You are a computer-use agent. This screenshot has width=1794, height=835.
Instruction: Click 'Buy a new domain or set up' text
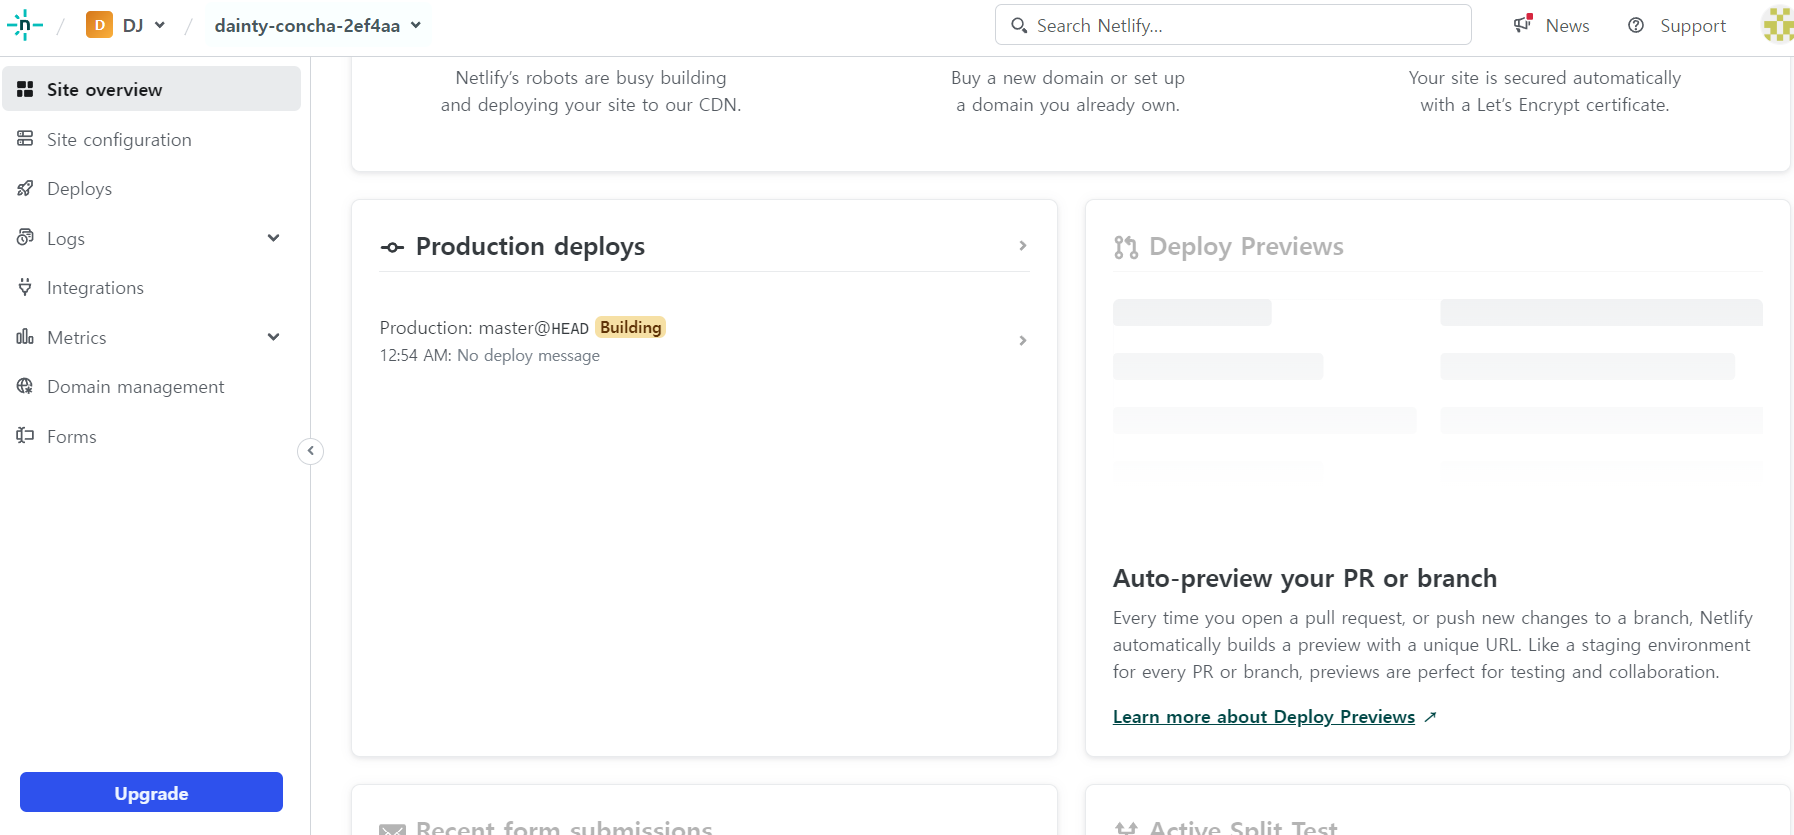[1068, 78]
